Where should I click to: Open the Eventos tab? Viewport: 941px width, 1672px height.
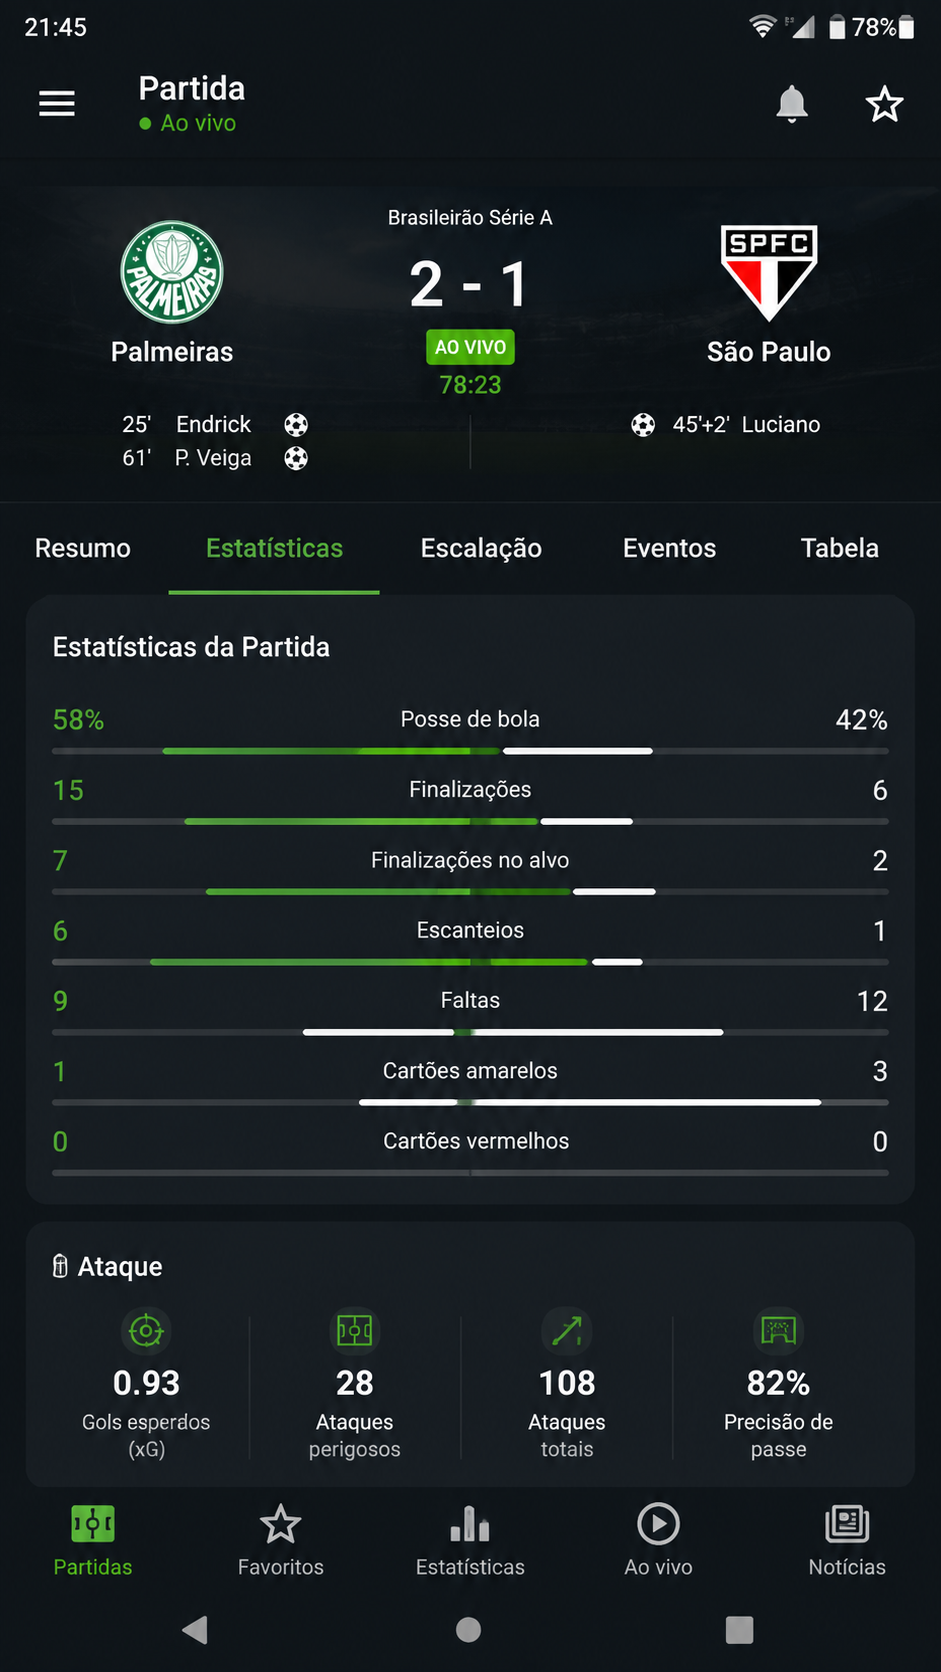(x=670, y=548)
